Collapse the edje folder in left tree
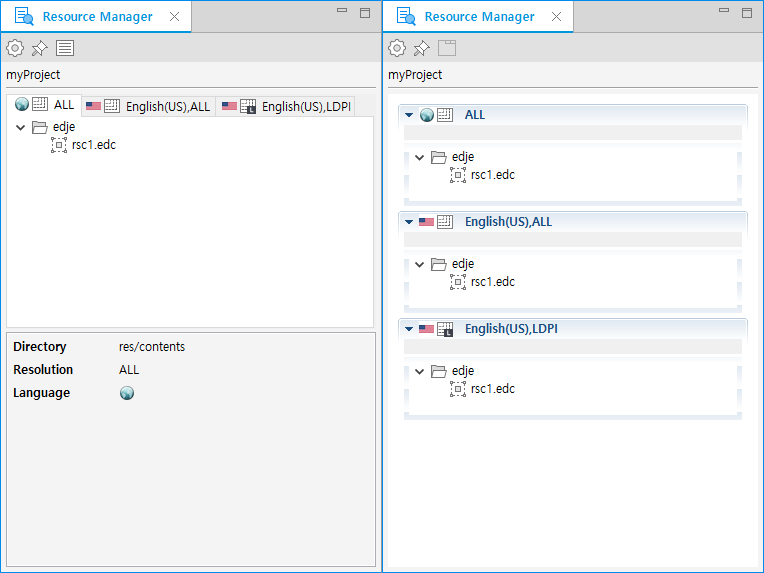The height and width of the screenshot is (573, 764). pos(21,128)
